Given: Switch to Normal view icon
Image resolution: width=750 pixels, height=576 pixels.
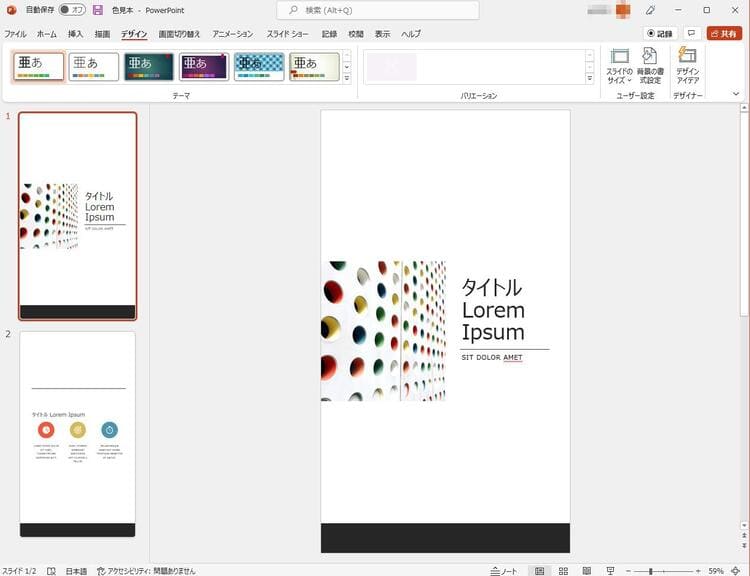Looking at the screenshot, I should [x=540, y=571].
